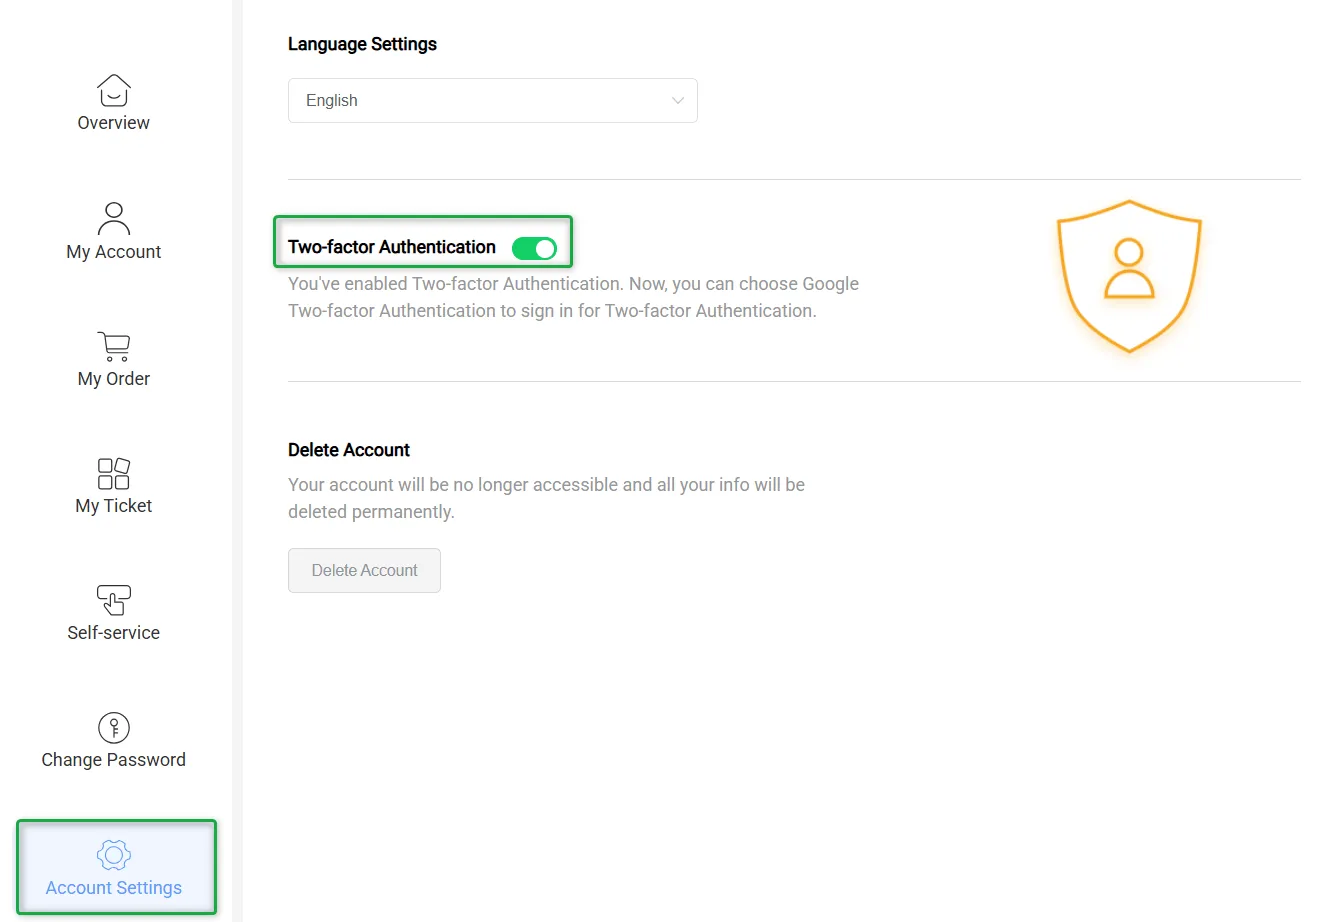Click the My Account person icon
The height and width of the screenshot is (922, 1342).
(x=113, y=218)
